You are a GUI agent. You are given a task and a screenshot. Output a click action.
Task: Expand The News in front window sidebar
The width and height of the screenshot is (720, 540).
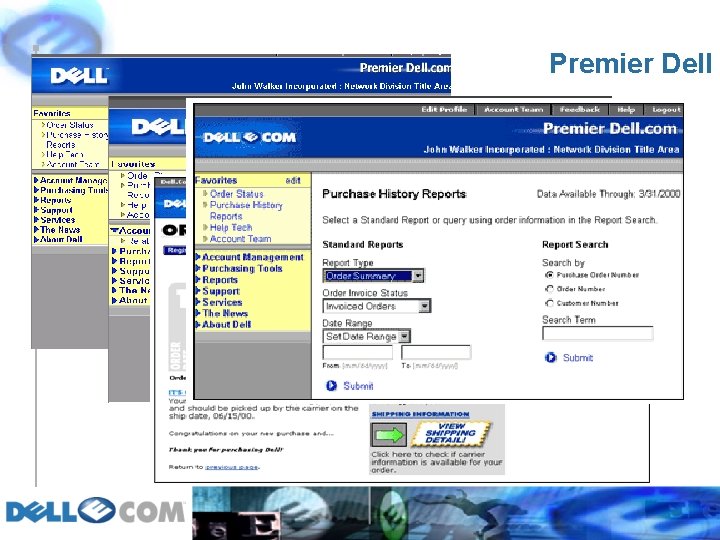(x=222, y=313)
